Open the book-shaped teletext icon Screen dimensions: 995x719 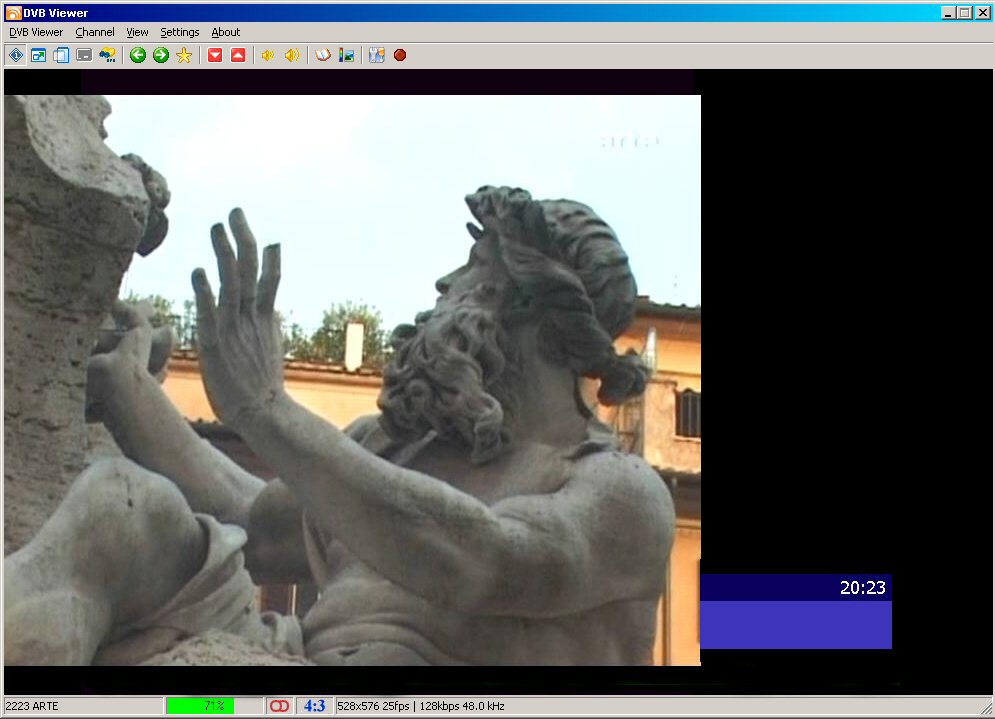[322, 55]
